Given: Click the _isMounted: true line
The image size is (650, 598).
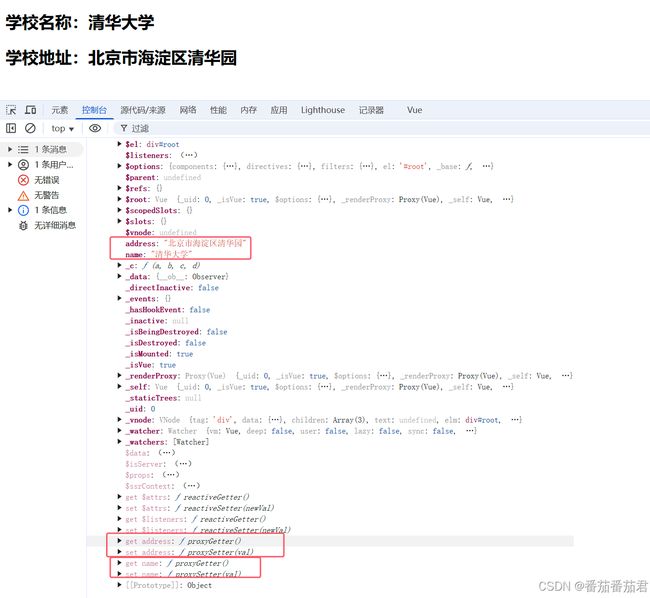Looking at the screenshot, I should tap(161, 354).
